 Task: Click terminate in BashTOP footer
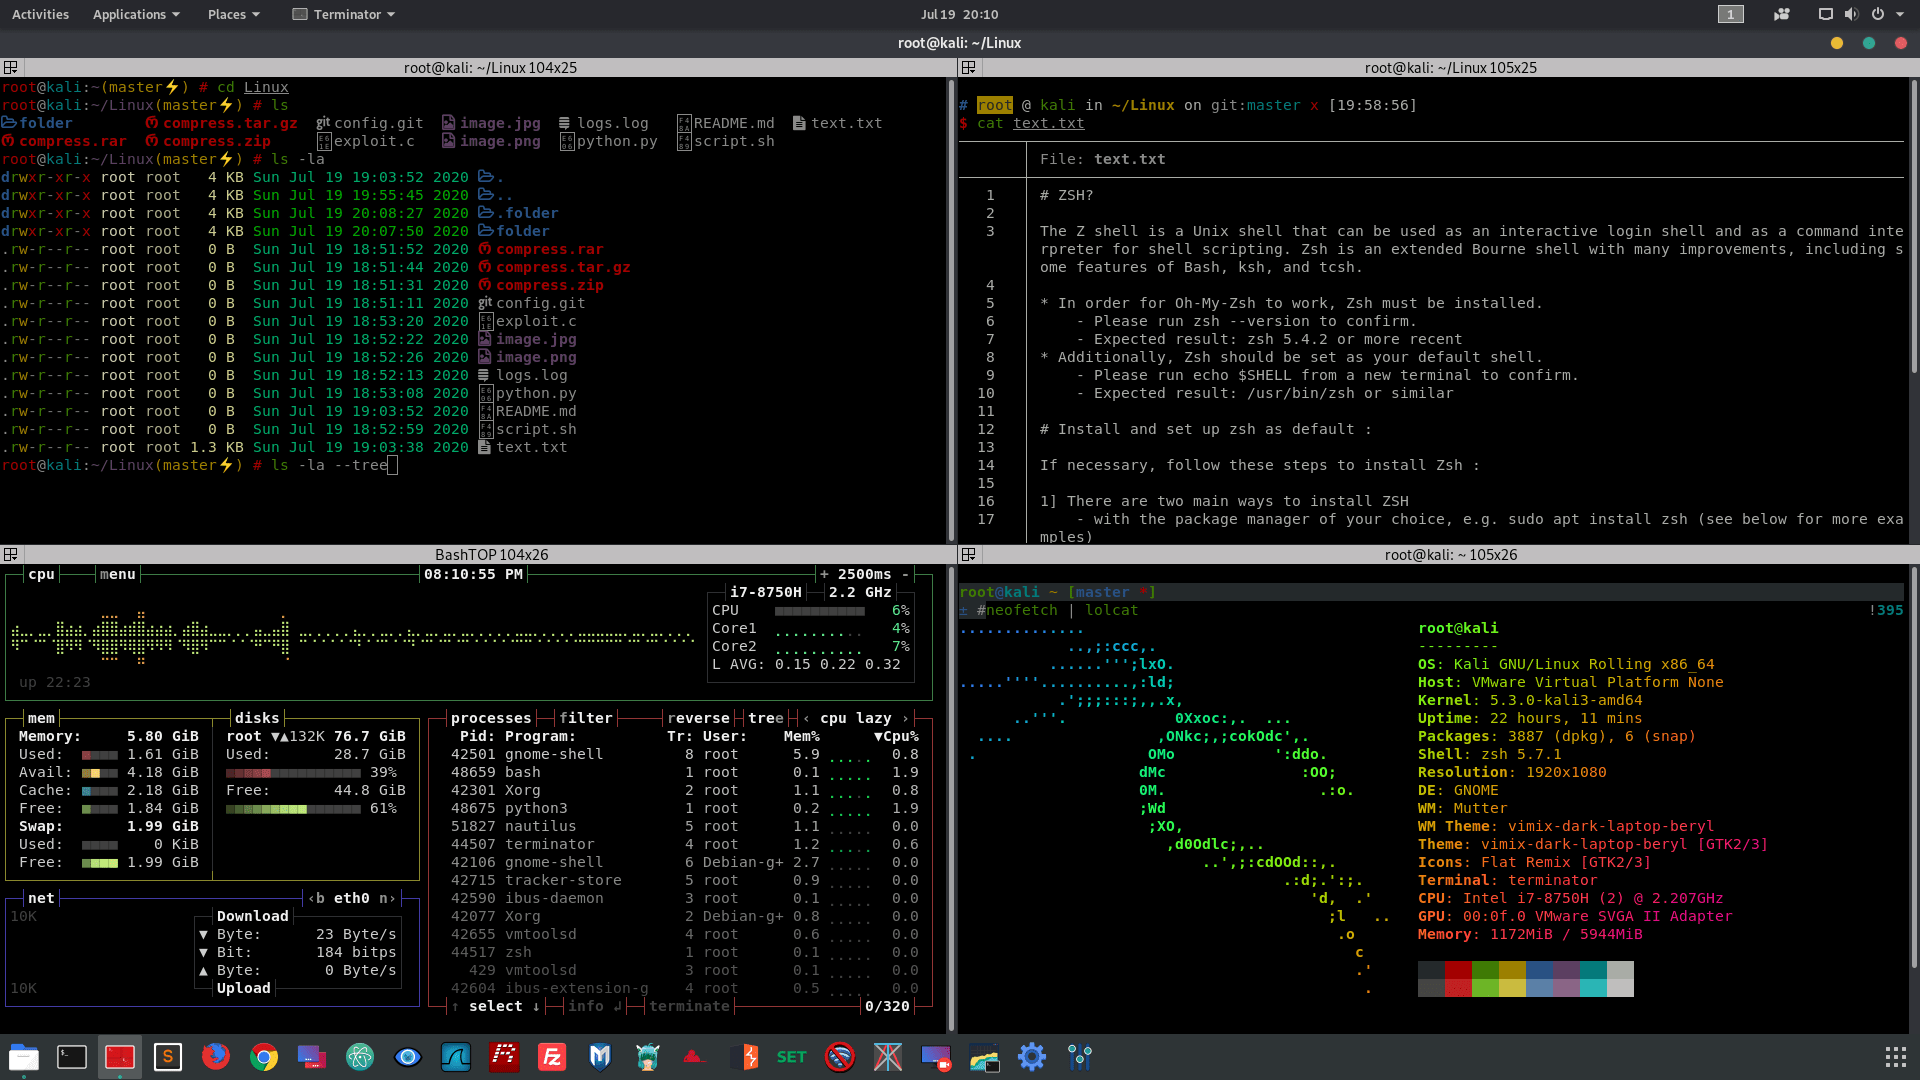pos(690,1006)
